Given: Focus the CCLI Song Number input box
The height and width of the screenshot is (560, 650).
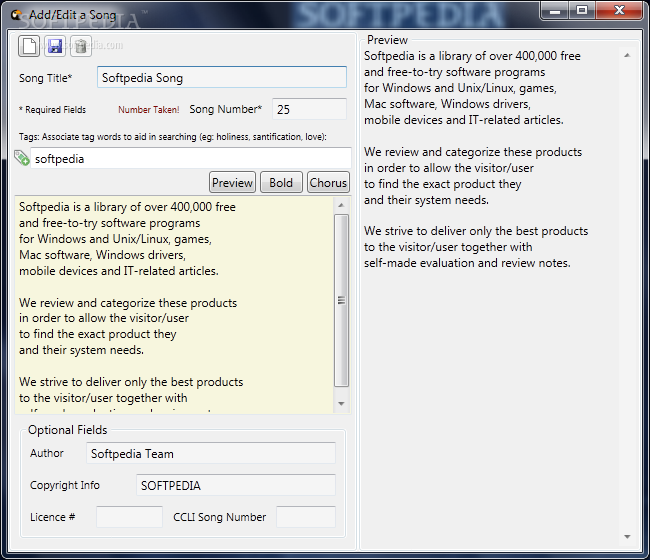Looking at the screenshot, I should coord(306,517).
